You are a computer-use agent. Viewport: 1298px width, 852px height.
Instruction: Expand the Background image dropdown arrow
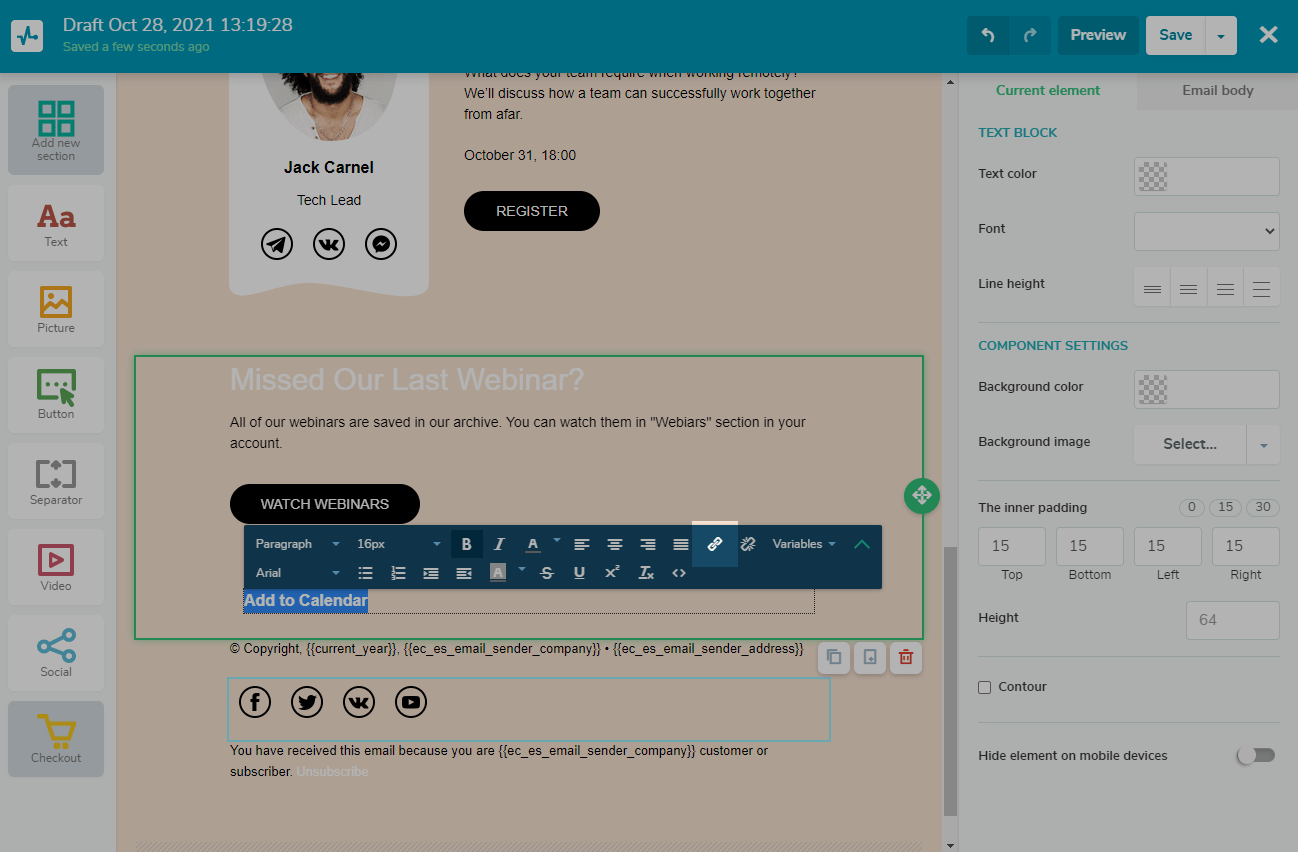point(1263,445)
